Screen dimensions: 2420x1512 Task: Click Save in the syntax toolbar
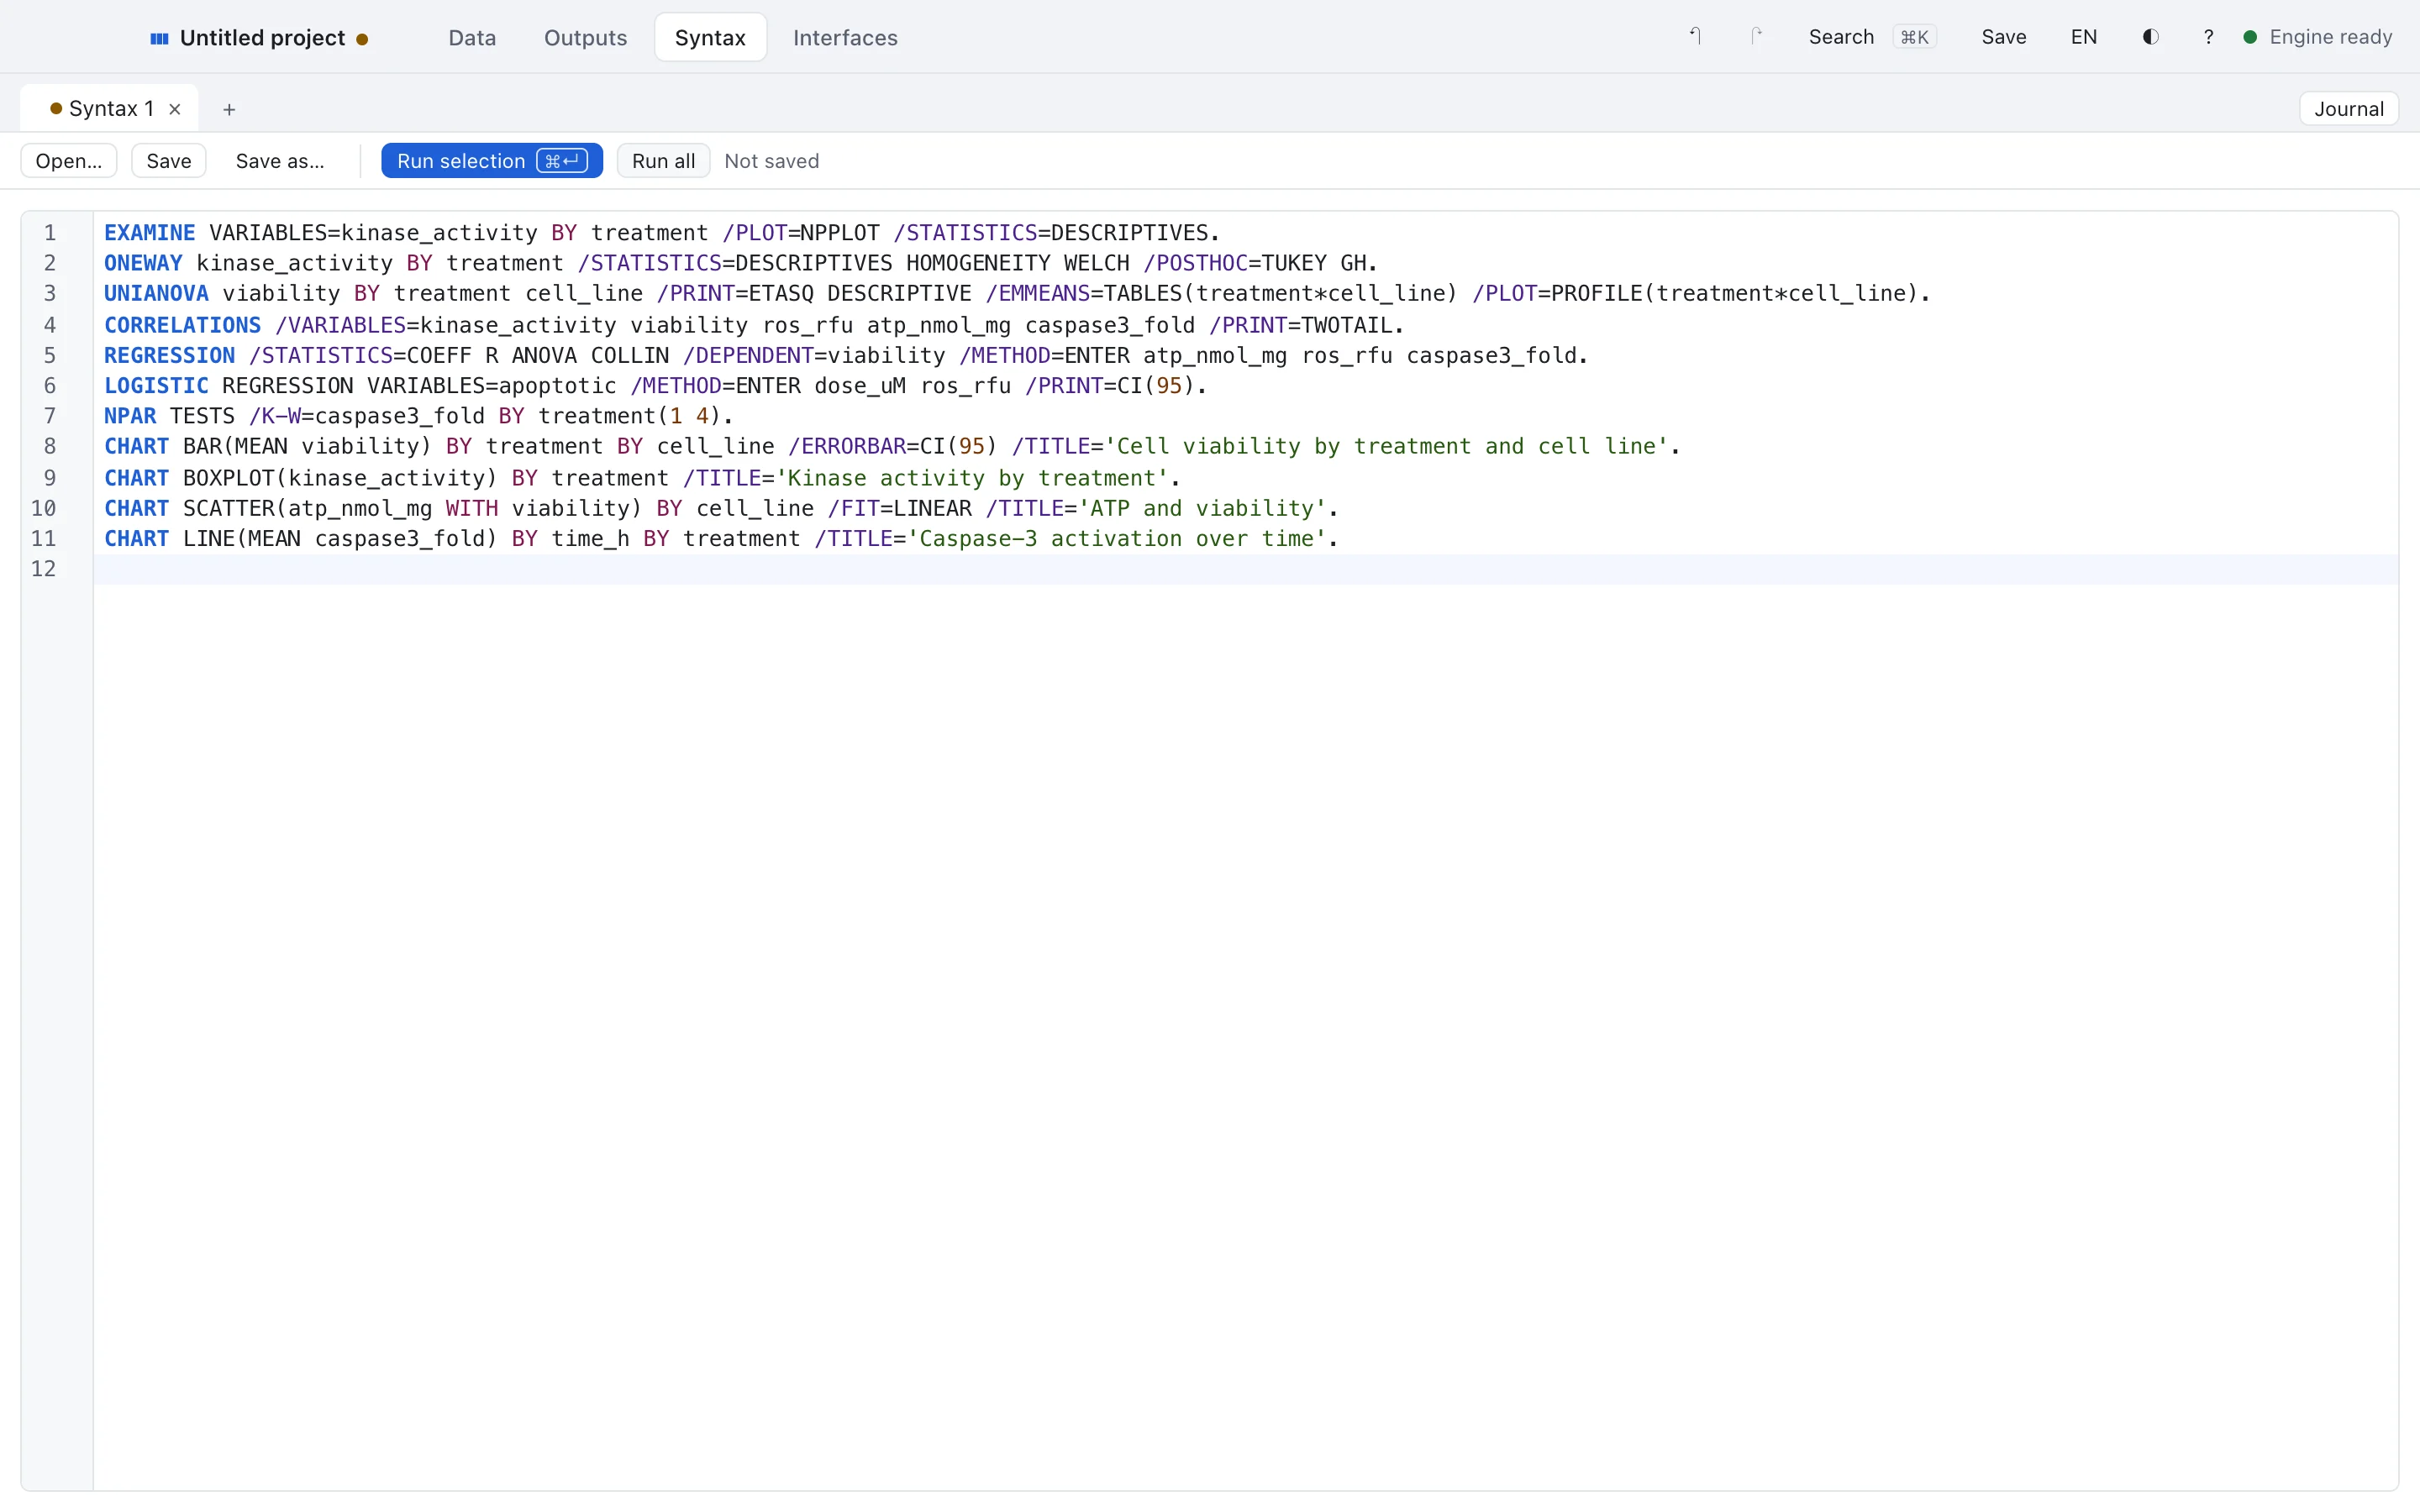click(x=169, y=161)
